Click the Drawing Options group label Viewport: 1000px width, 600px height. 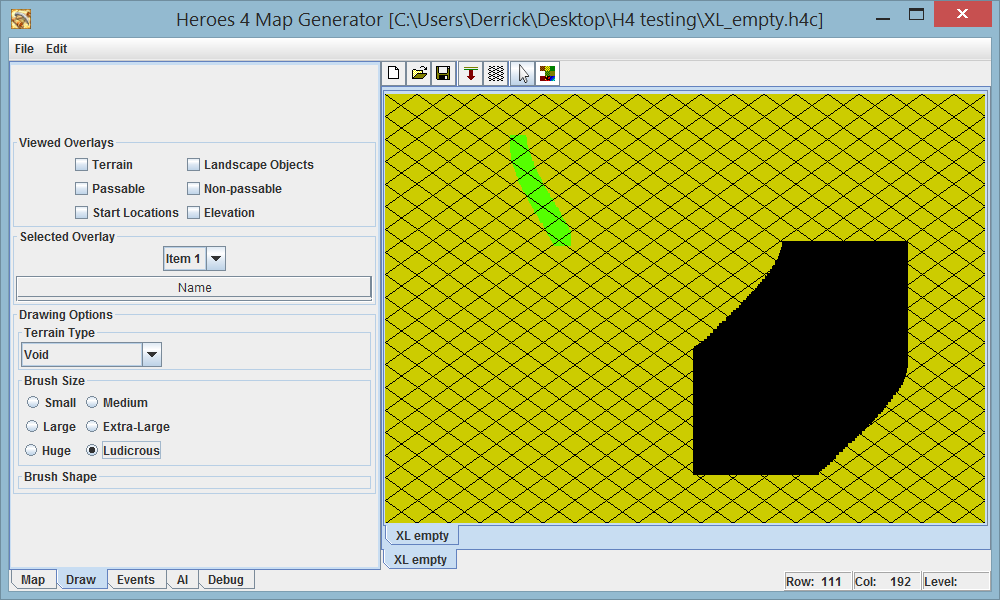coord(66,314)
